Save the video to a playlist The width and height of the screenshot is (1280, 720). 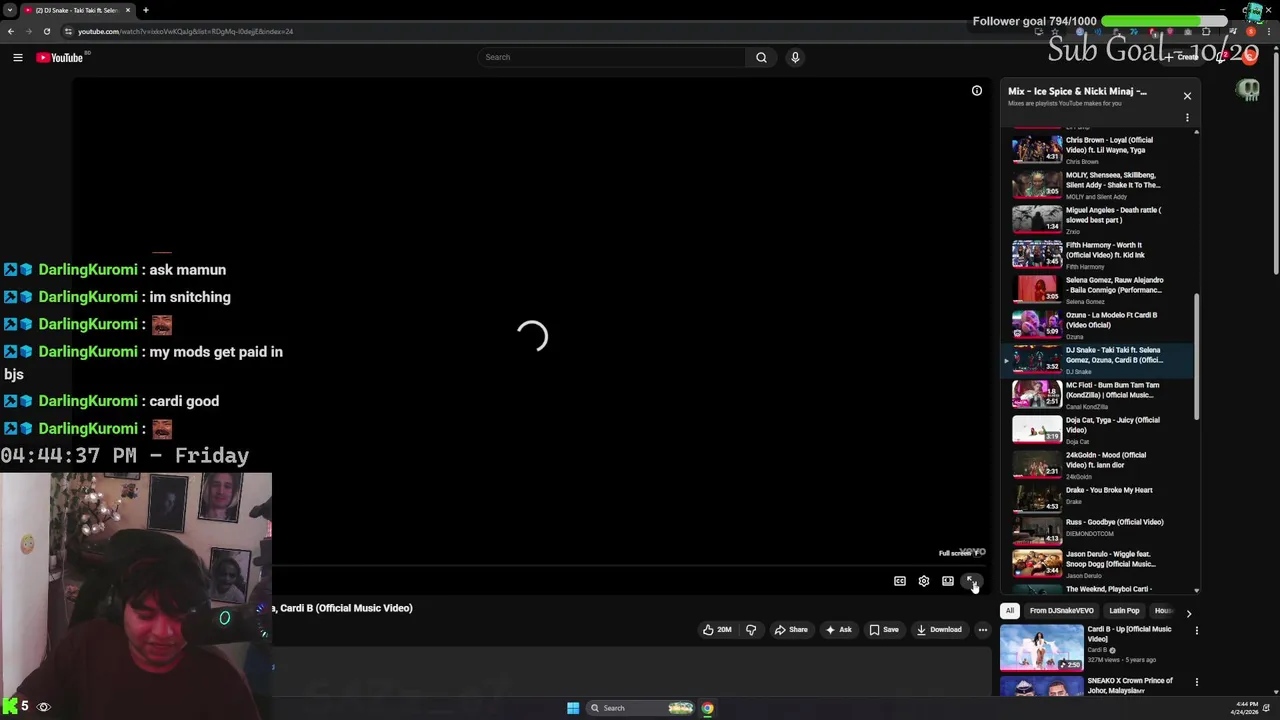click(883, 630)
